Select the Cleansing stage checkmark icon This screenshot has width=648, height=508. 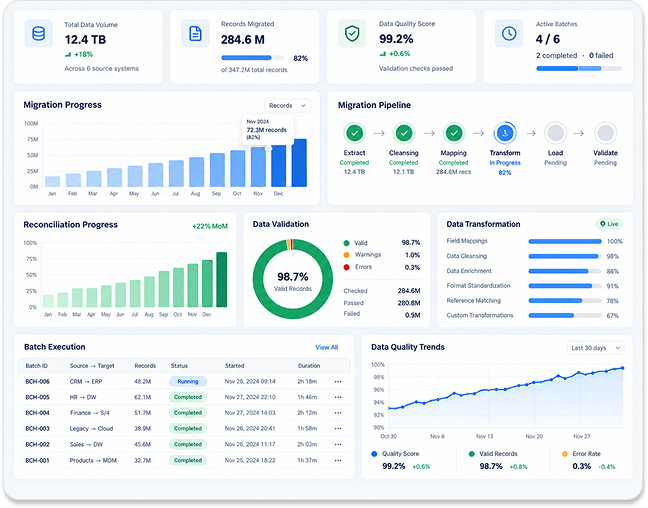[404, 133]
